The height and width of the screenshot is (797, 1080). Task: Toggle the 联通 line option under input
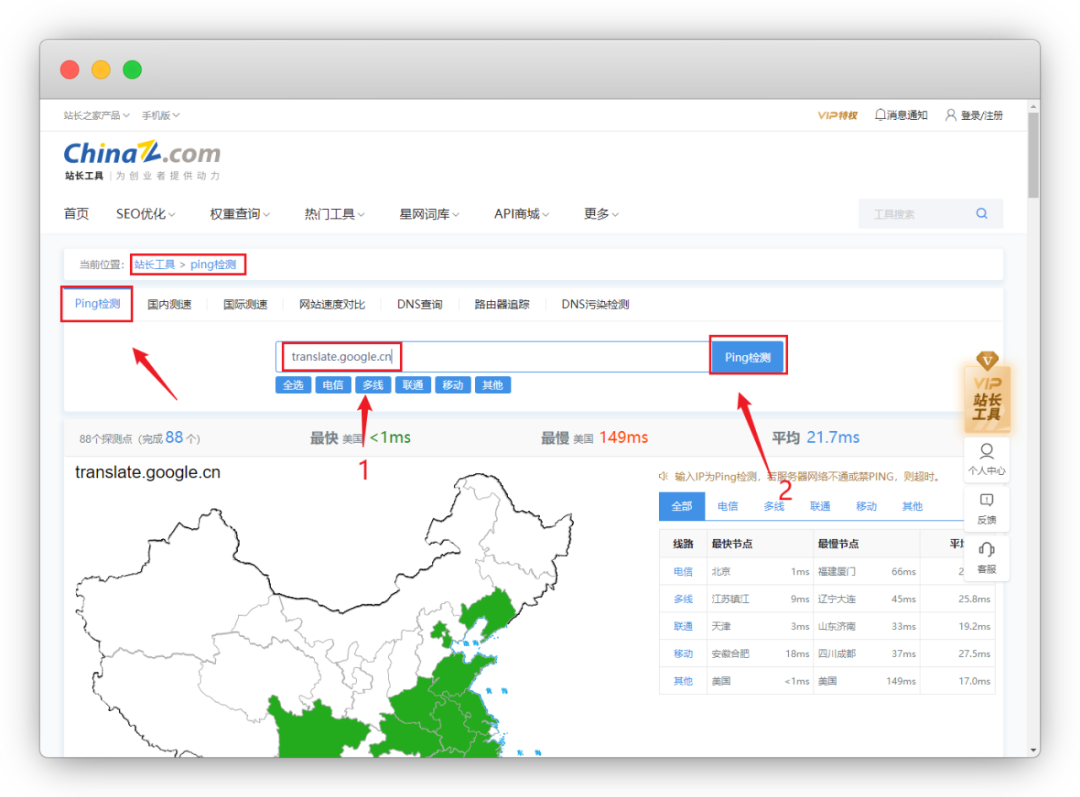coord(413,385)
